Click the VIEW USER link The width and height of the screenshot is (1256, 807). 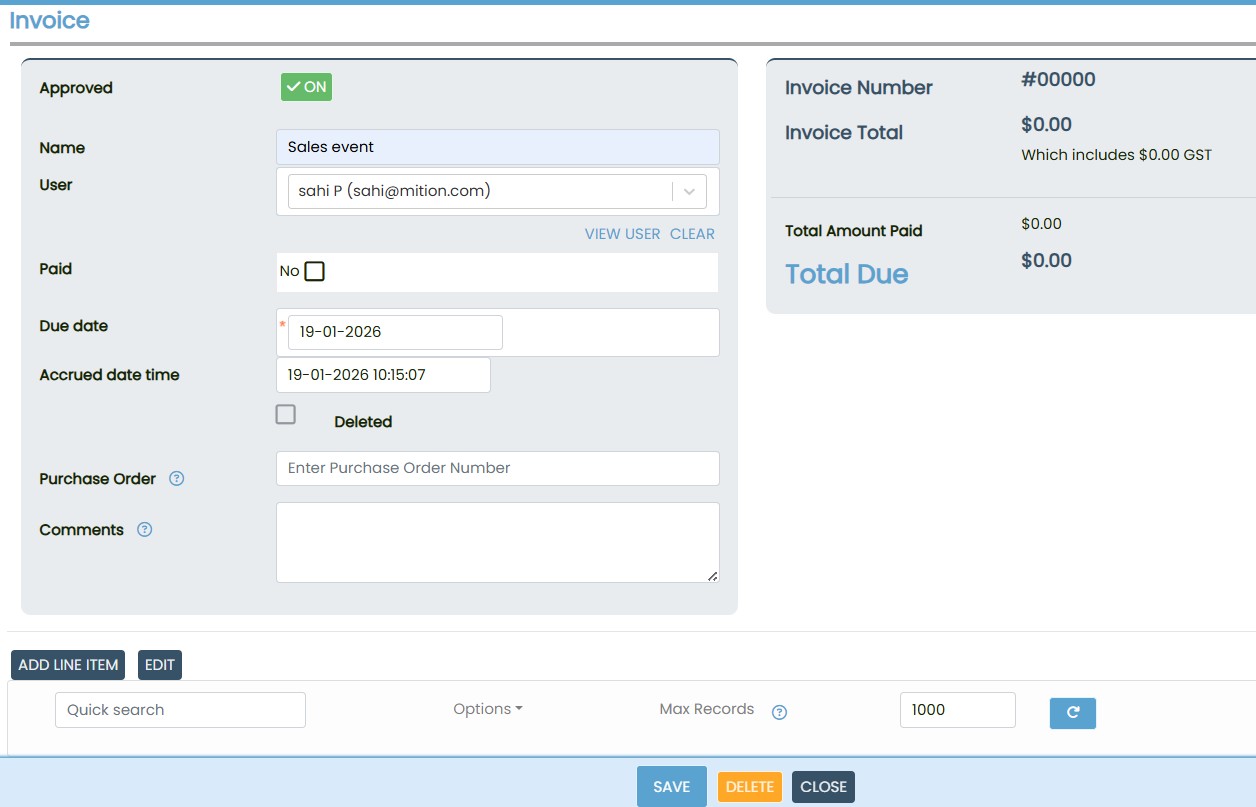(622, 234)
